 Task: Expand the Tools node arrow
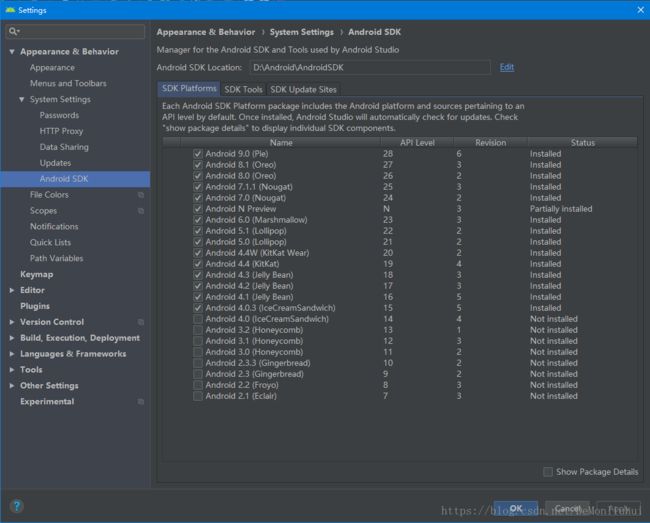tap(12, 370)
